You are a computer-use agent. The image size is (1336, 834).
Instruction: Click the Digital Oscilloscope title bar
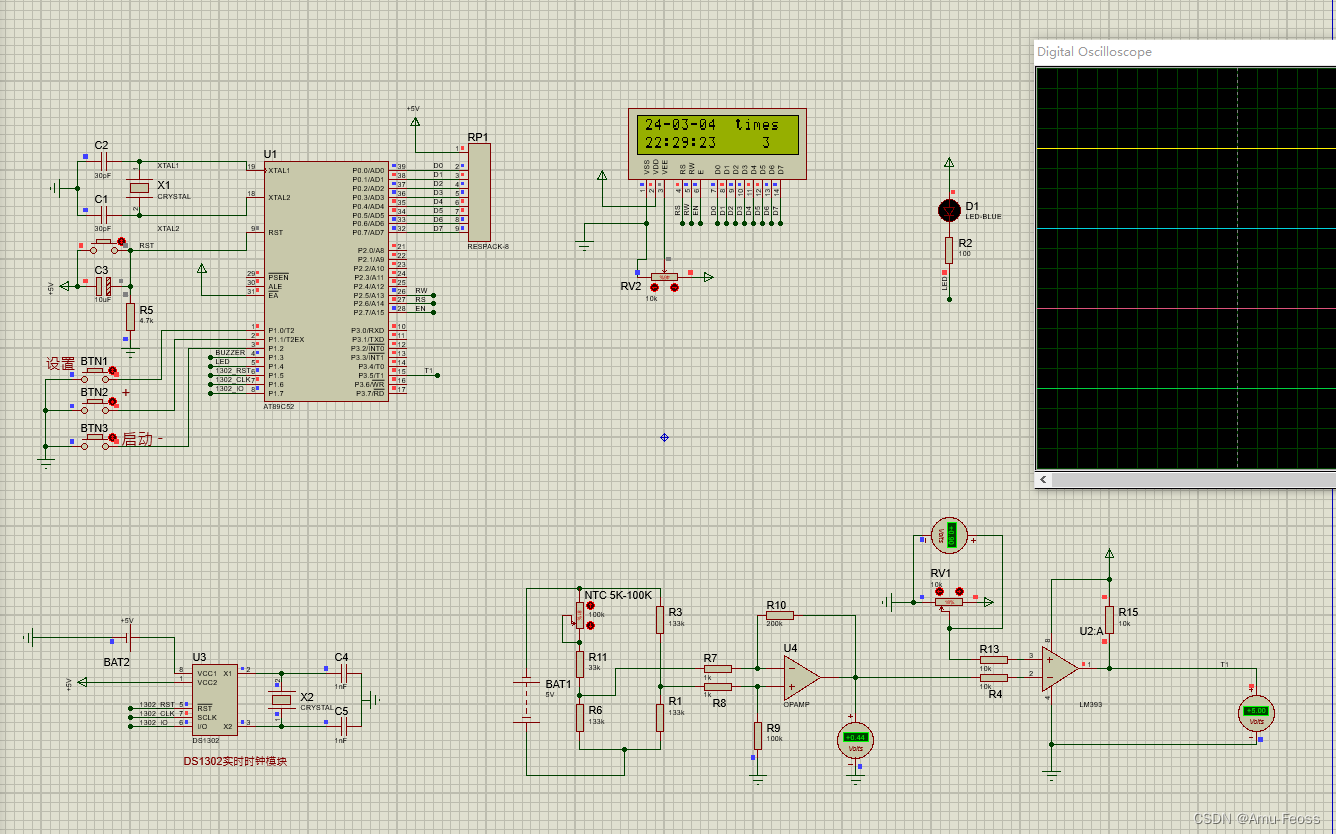[1186, 52]
